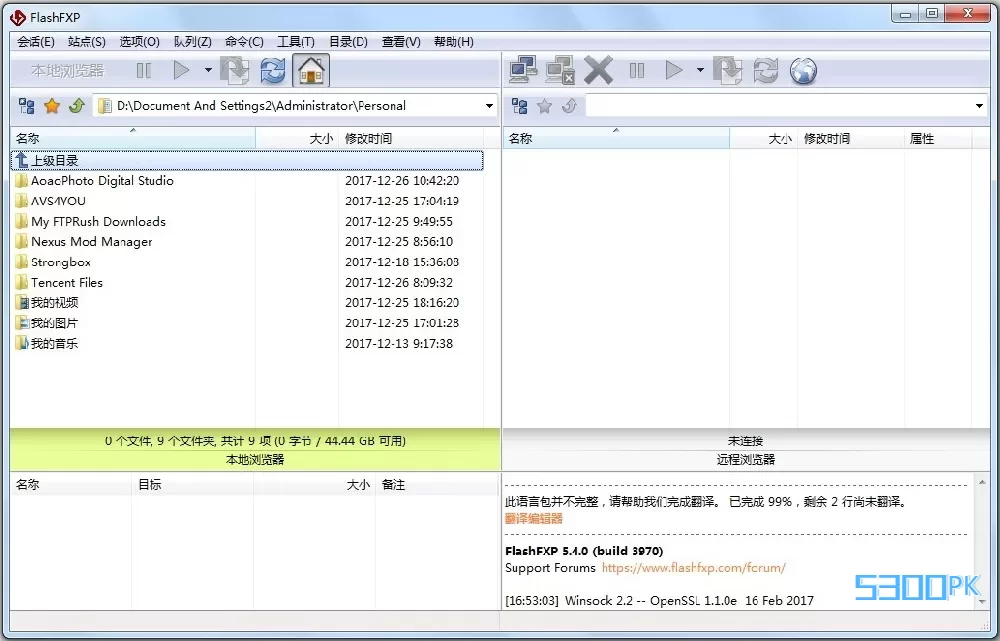1000x641 pixels.
Task: Click the remote connect computers icon
Action: coord(523,70)
